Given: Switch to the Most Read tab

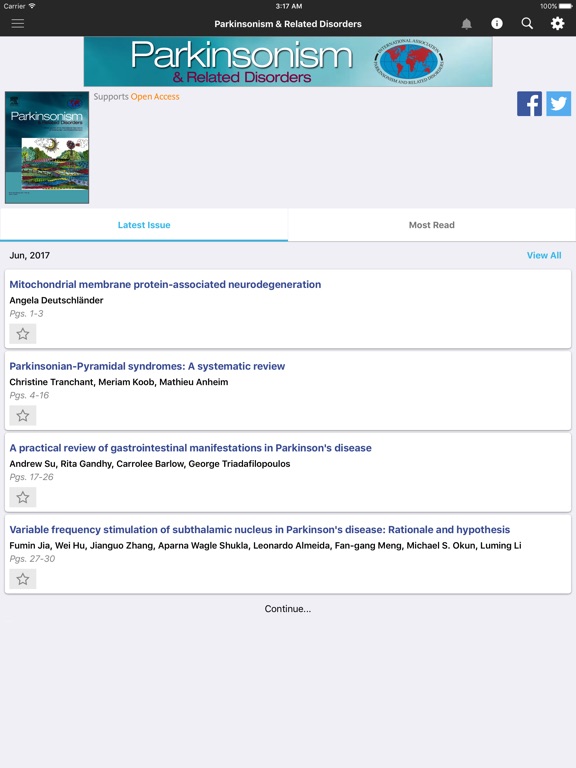Looking at the screenshot, I should pos(432,225).
